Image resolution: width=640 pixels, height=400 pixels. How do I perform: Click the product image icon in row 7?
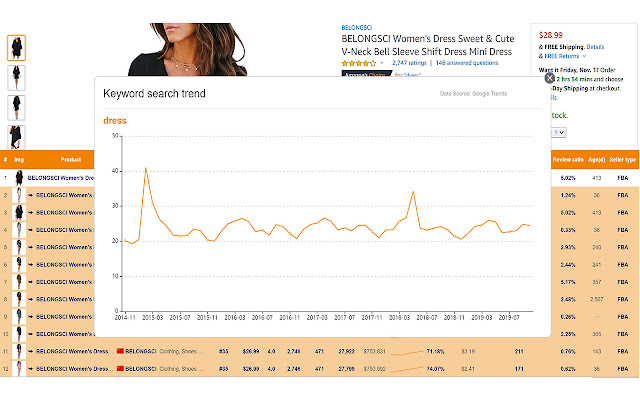point(19,282)
